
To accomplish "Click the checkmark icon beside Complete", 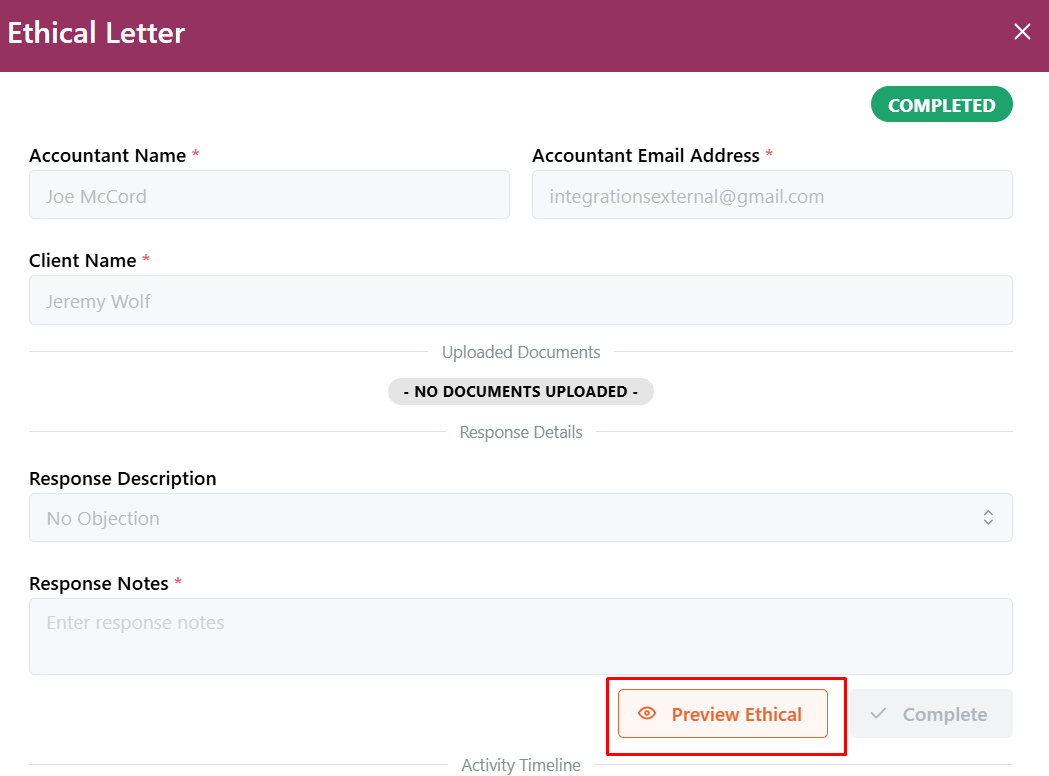I will click(879, 714).
